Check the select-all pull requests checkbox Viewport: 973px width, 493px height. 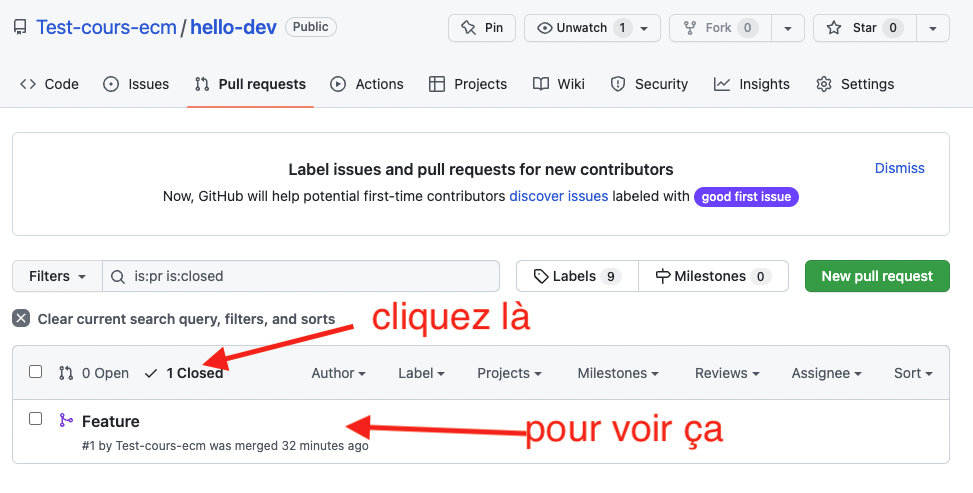[x=36, y=372]
